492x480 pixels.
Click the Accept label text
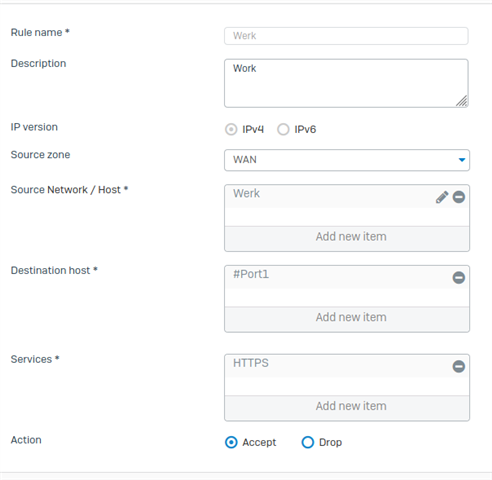(x=259, y=443)
